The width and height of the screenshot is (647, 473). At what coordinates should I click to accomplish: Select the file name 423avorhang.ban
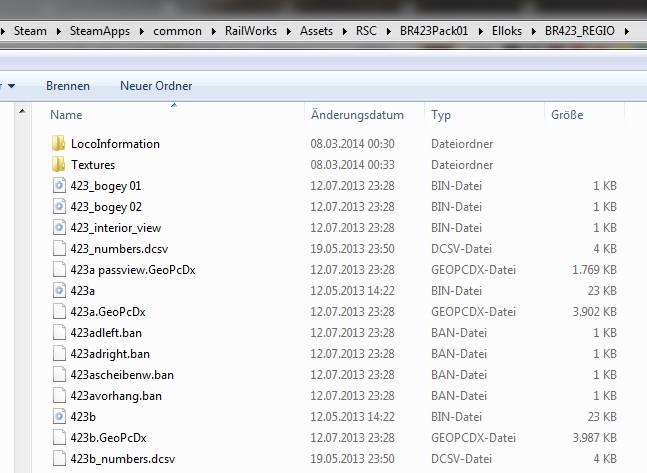pyautogui.click(x=116, y=396)
